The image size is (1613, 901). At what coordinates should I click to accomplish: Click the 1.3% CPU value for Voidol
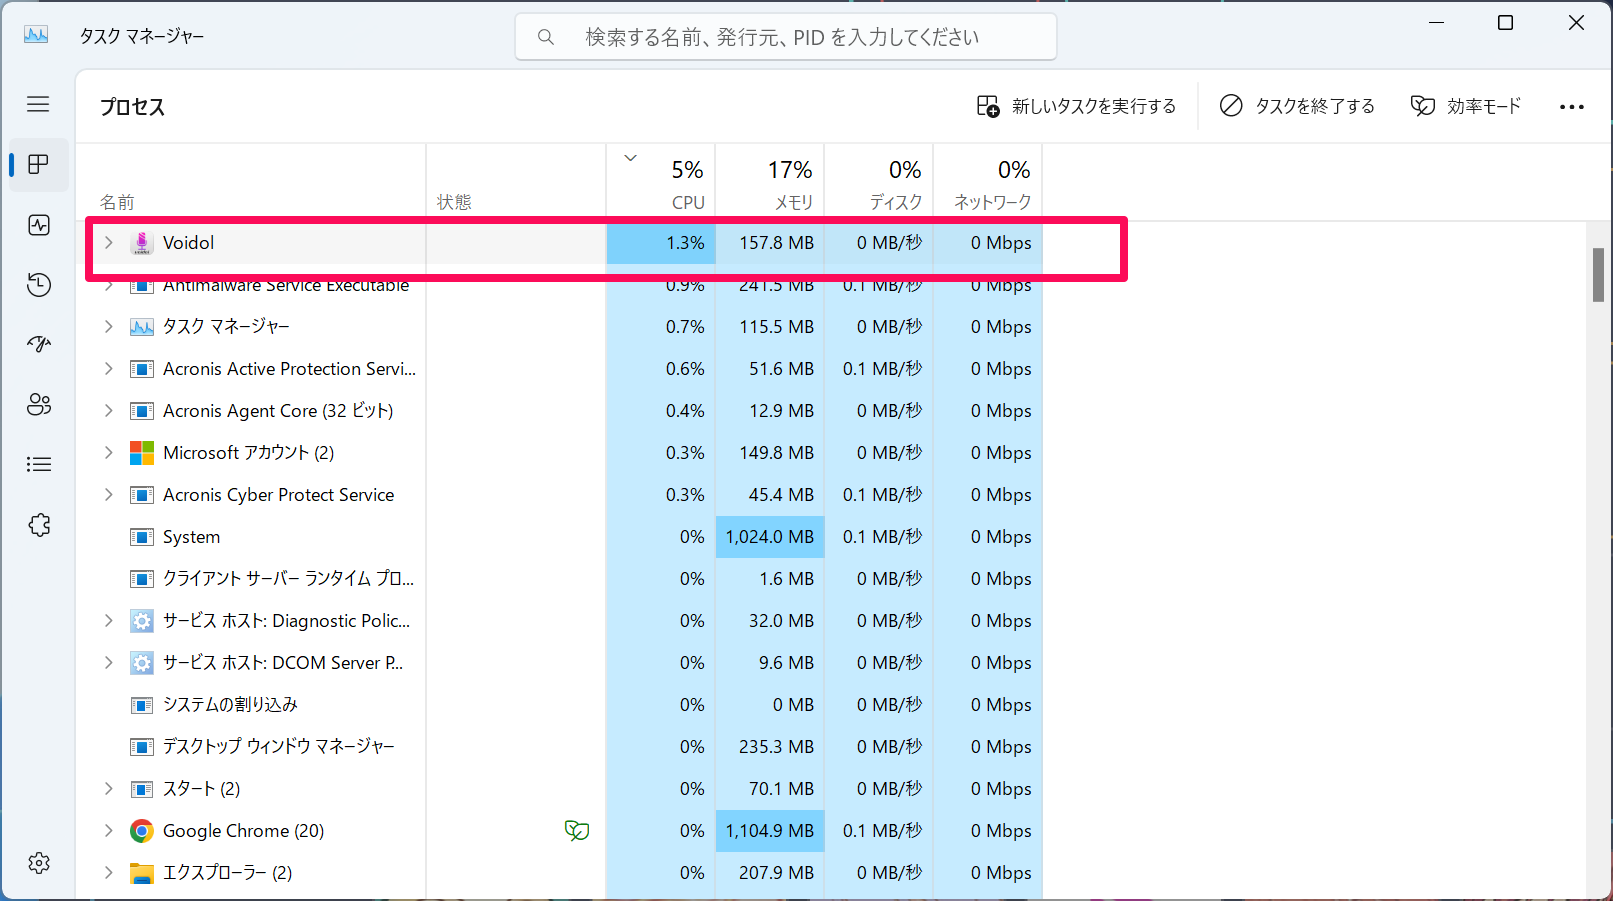[x=685, y=243]
